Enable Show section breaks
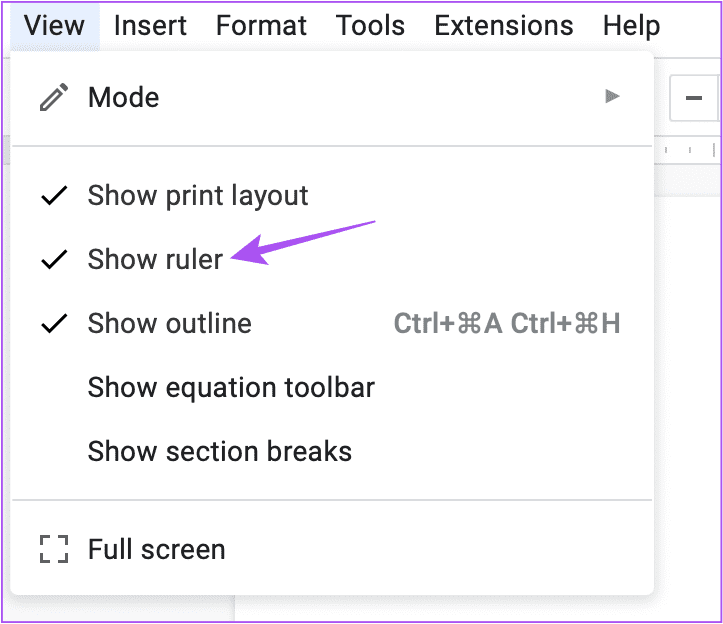 pos(332,451)
